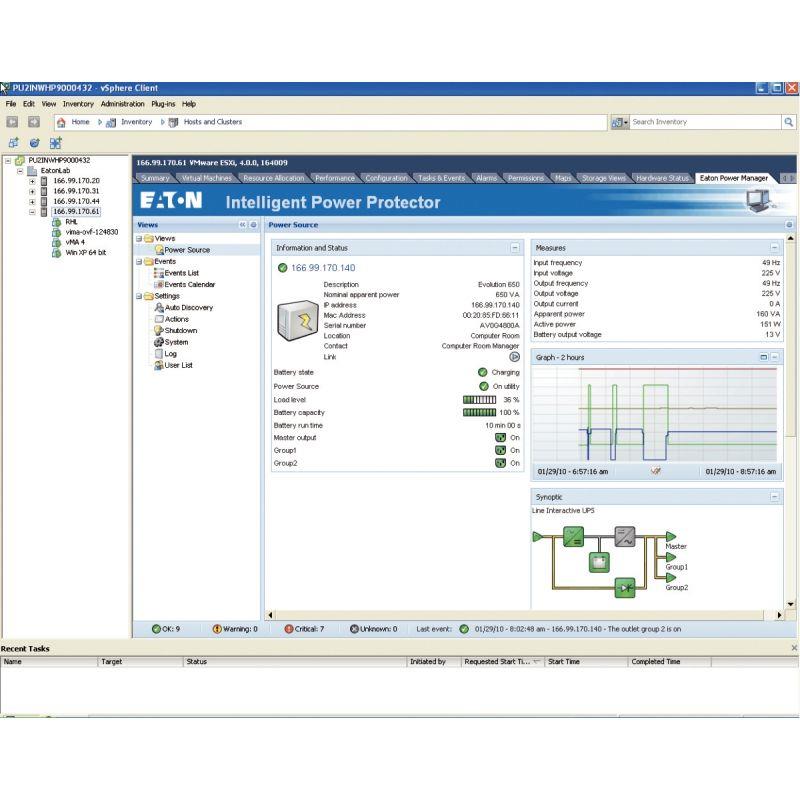Open the Events Calendar view
Image resolution: width=800 pixels, height=800 pixels.
coord(189,284)
